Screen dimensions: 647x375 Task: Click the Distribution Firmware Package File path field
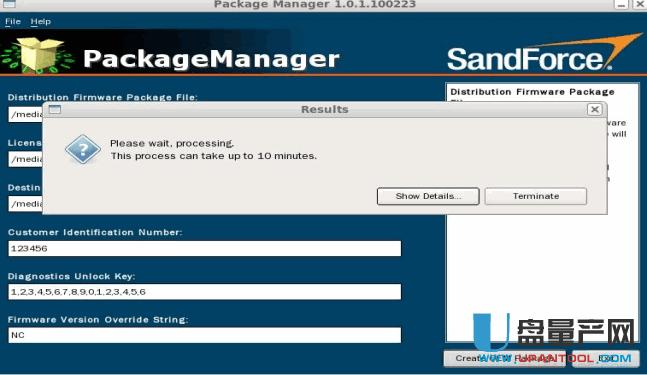[x=26, y=114]
